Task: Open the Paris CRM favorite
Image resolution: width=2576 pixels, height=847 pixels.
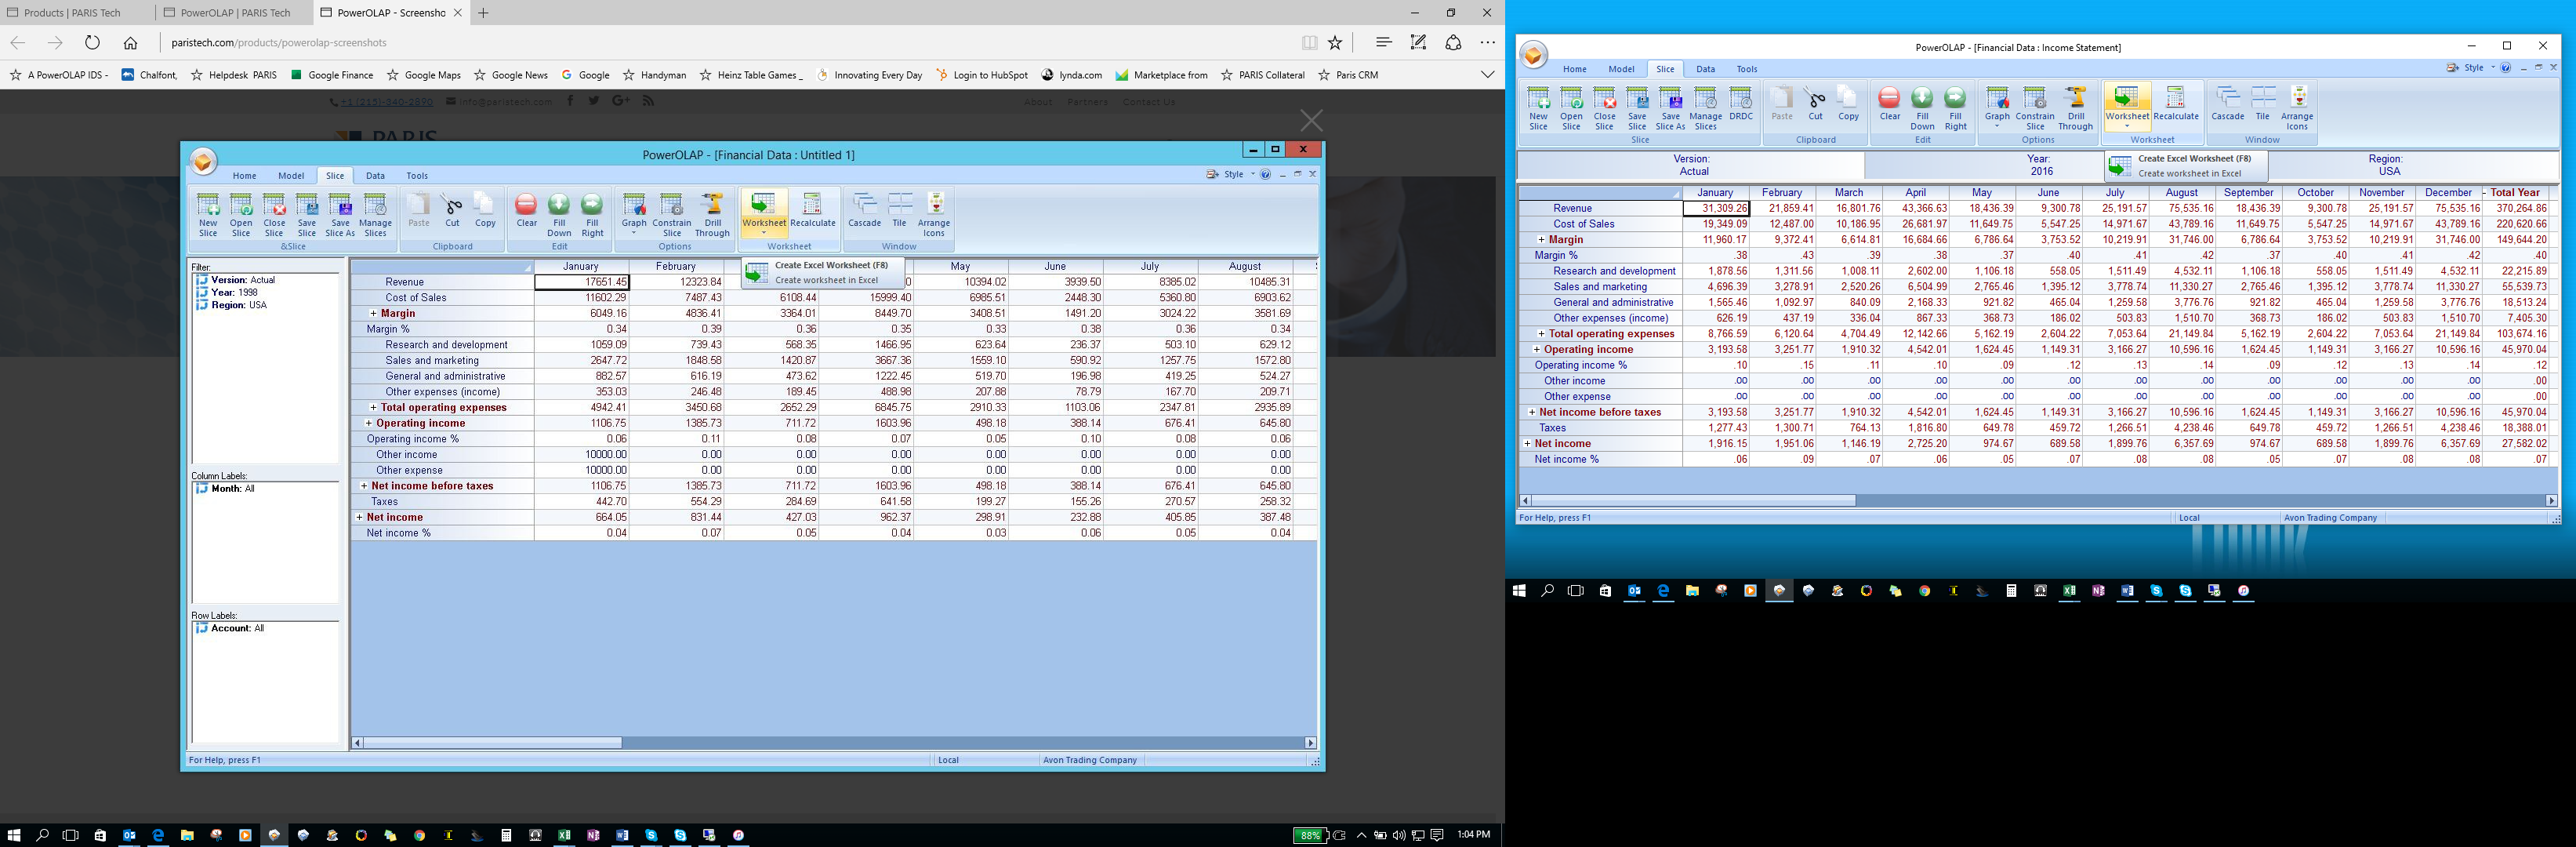Action: 1347,75
